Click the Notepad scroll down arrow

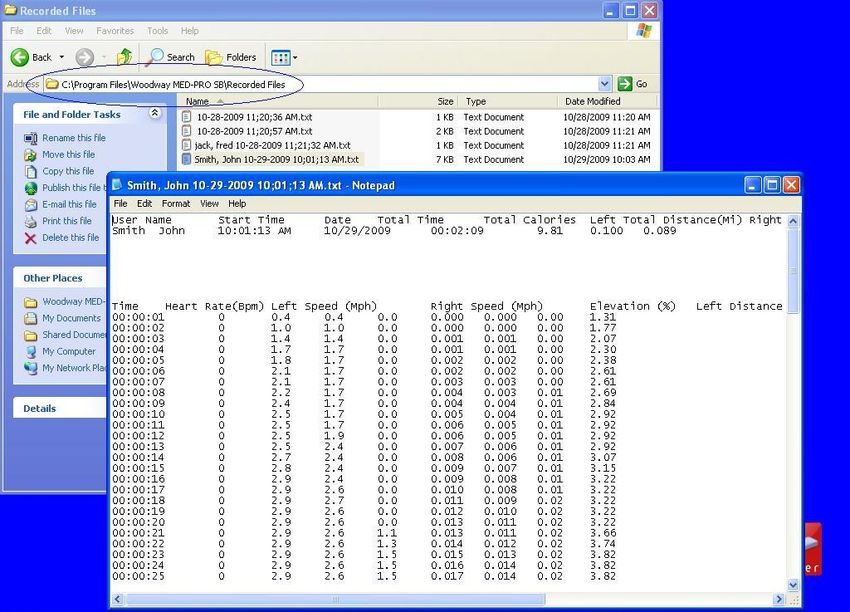coord(793,585)
